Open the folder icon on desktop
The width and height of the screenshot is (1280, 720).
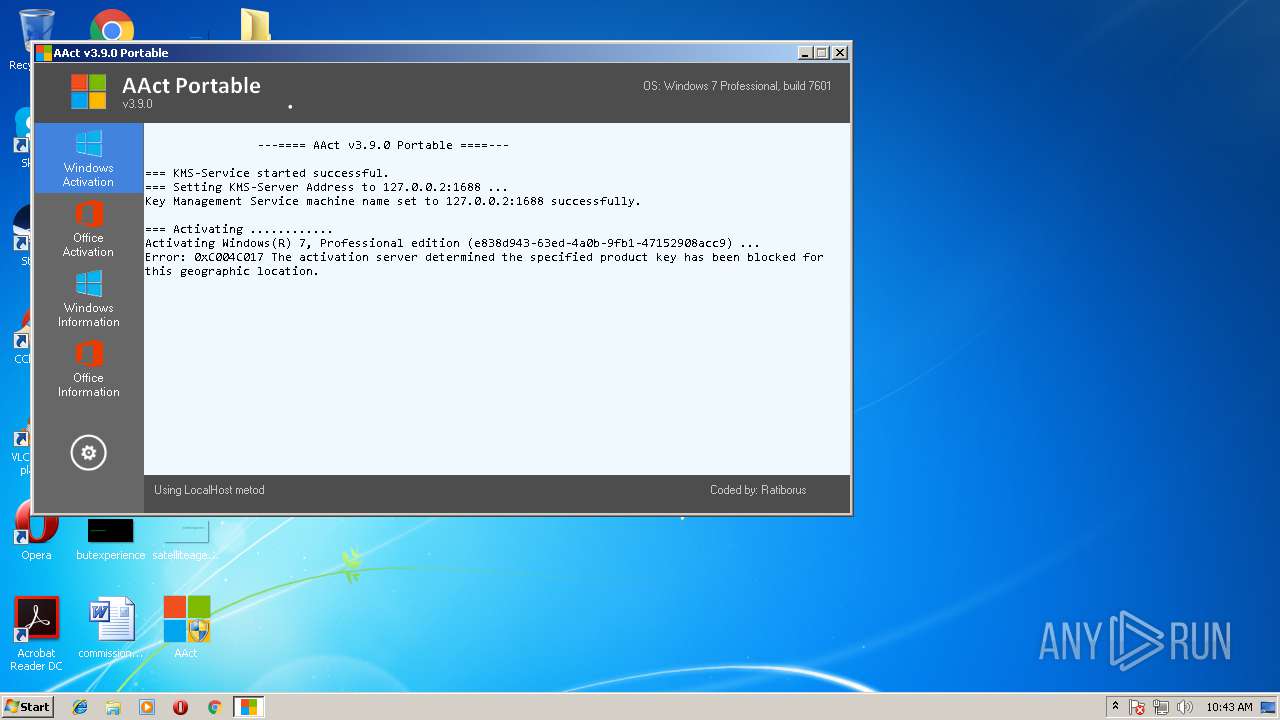click(x=255, y=26)
